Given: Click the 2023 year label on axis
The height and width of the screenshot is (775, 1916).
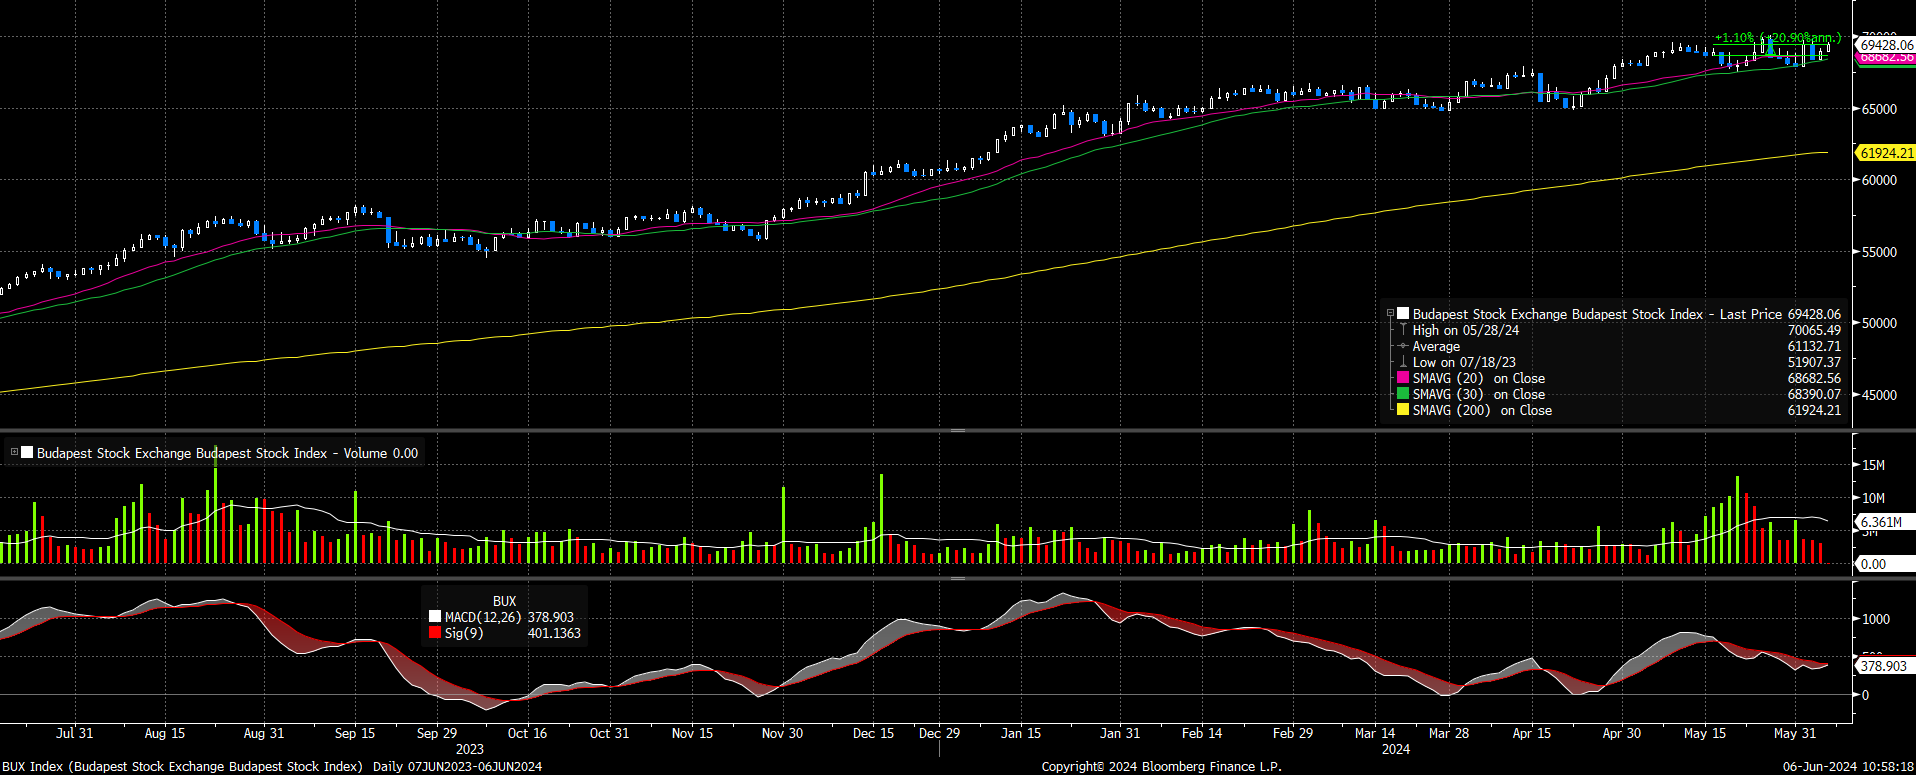Looking at the screenshot, I should (470, 749).
